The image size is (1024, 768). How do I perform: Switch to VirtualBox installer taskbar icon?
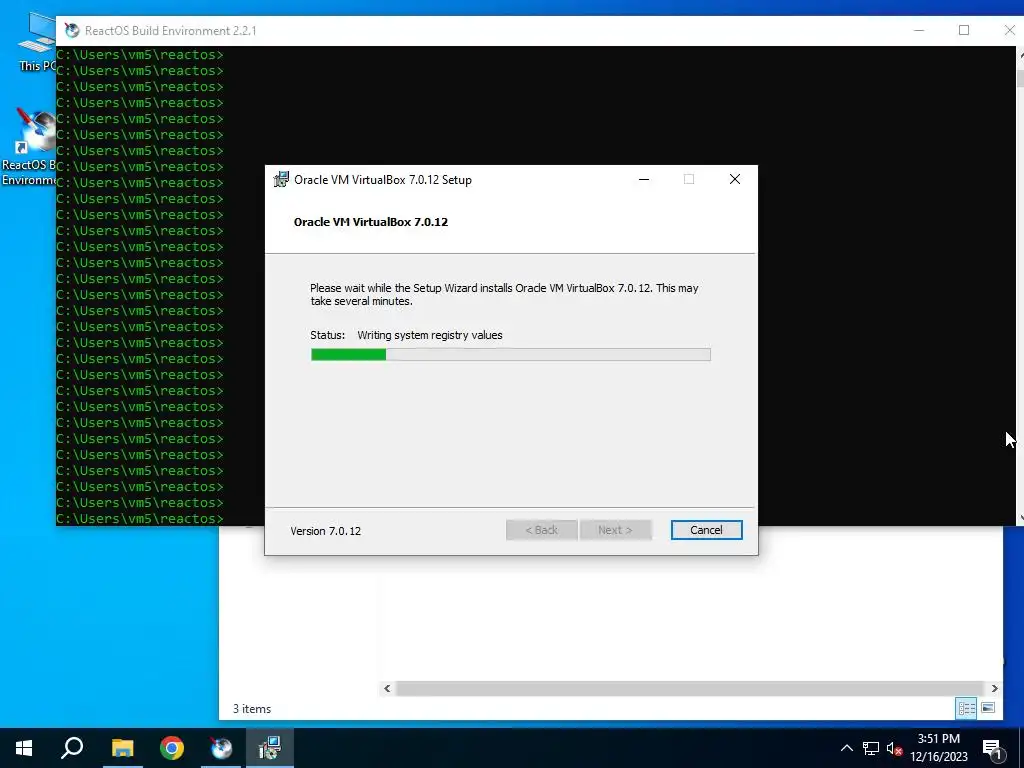[270, 748]
